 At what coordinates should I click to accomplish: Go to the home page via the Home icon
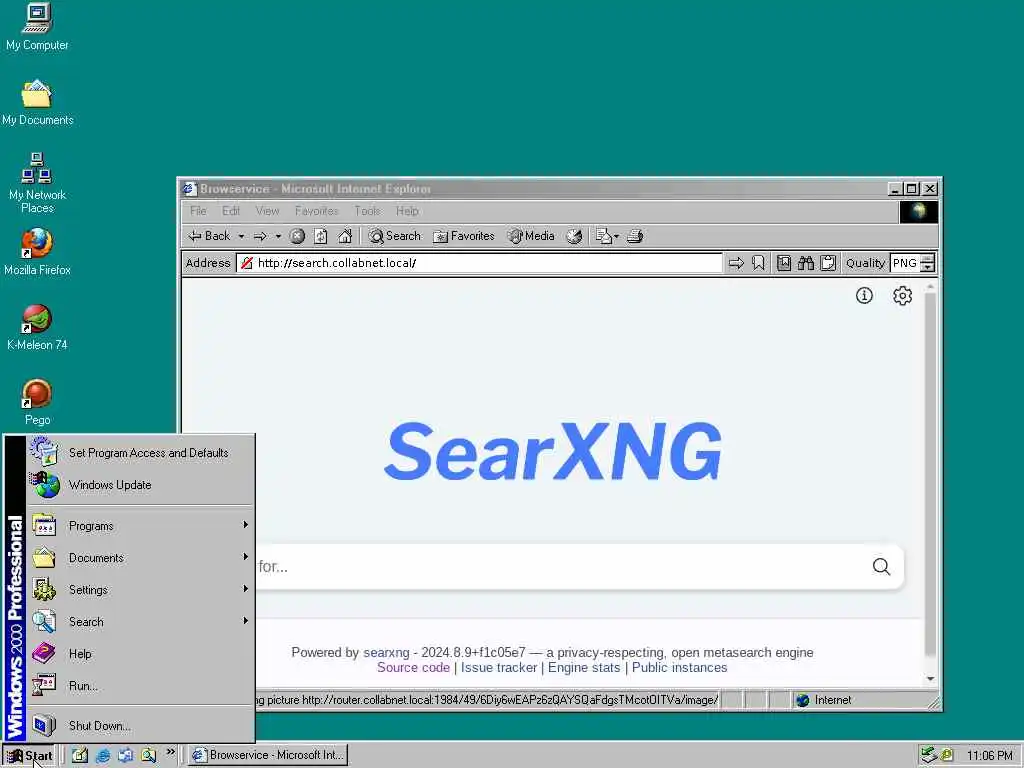345,236
